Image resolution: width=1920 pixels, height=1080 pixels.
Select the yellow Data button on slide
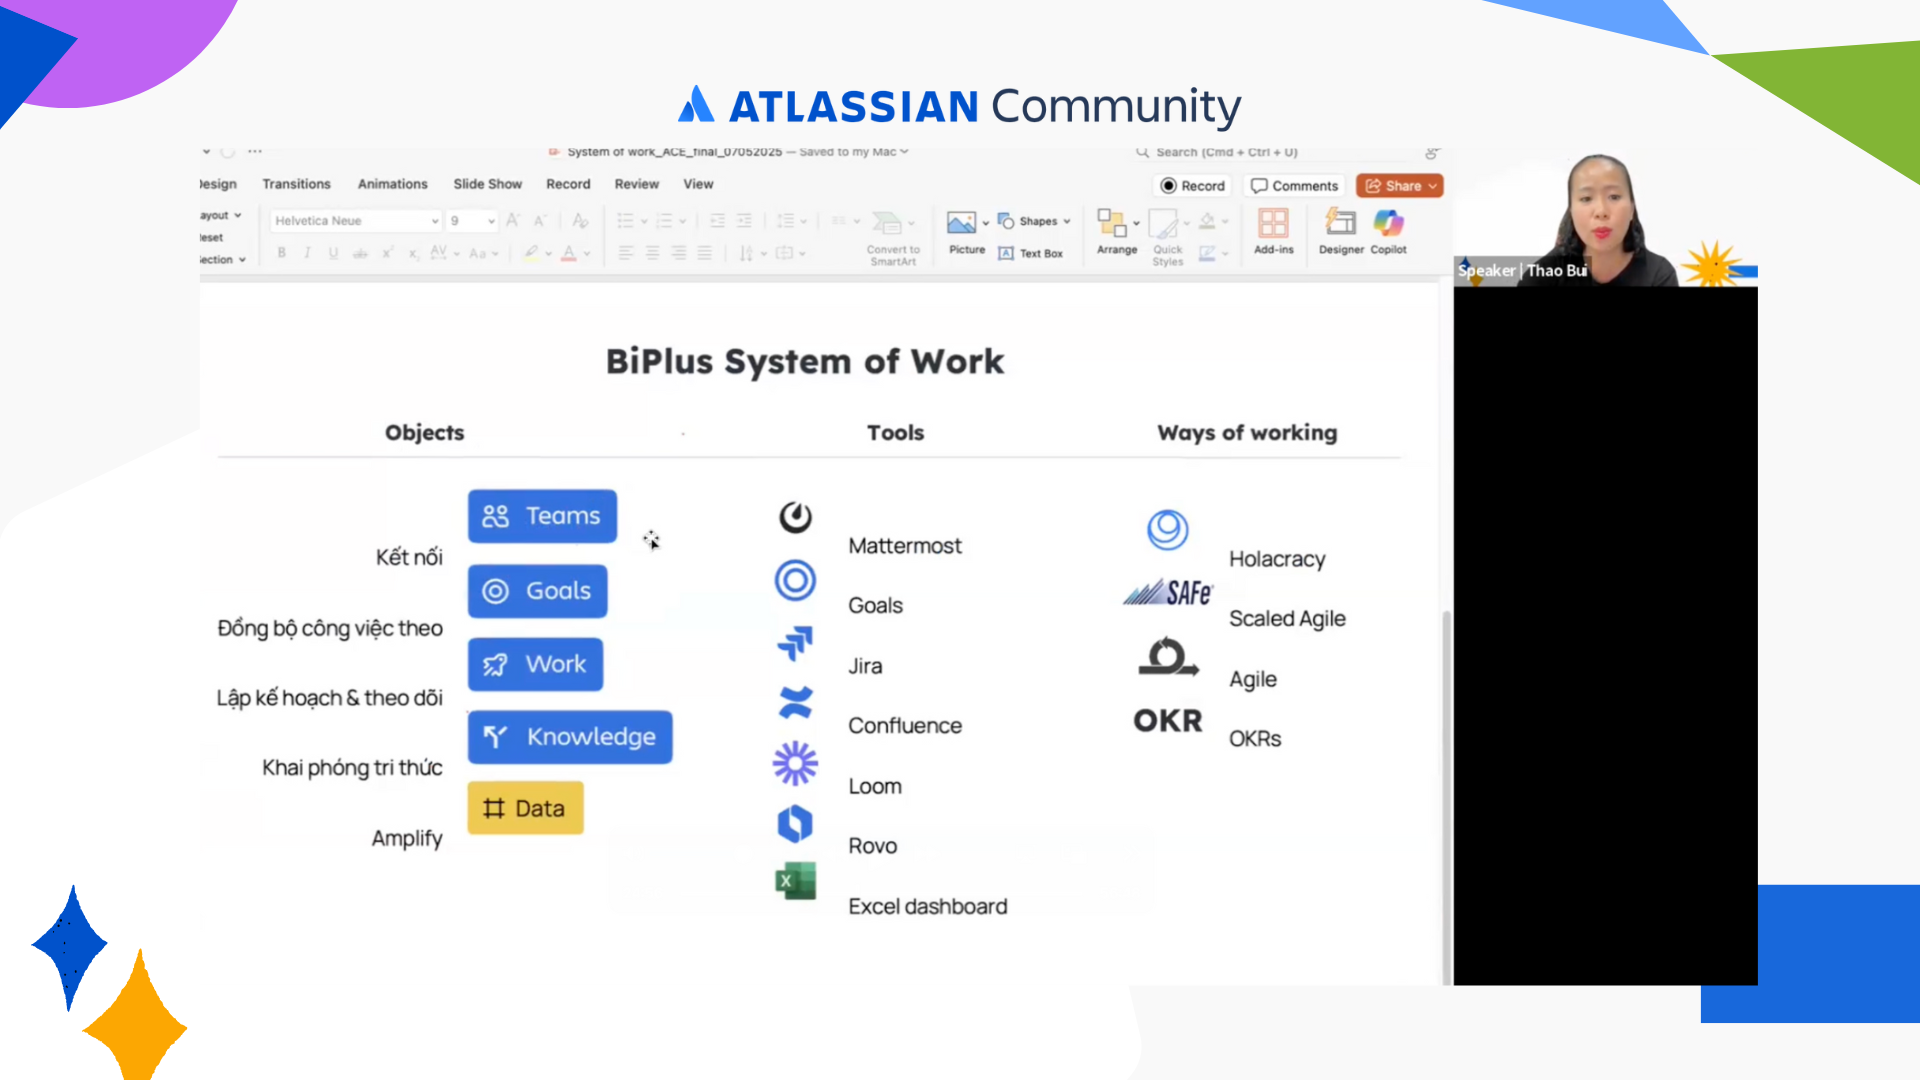(525, 808)
